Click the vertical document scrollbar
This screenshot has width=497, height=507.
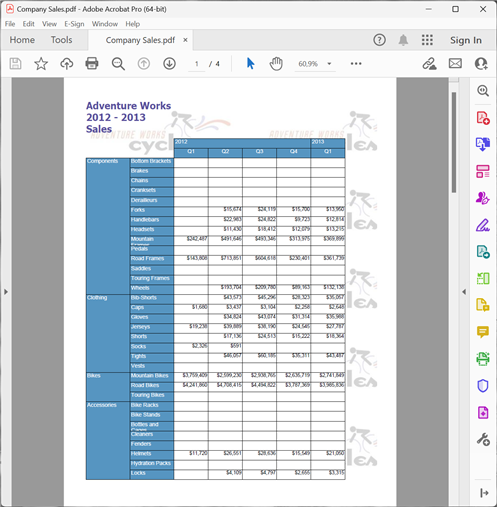tap(454, 142)
